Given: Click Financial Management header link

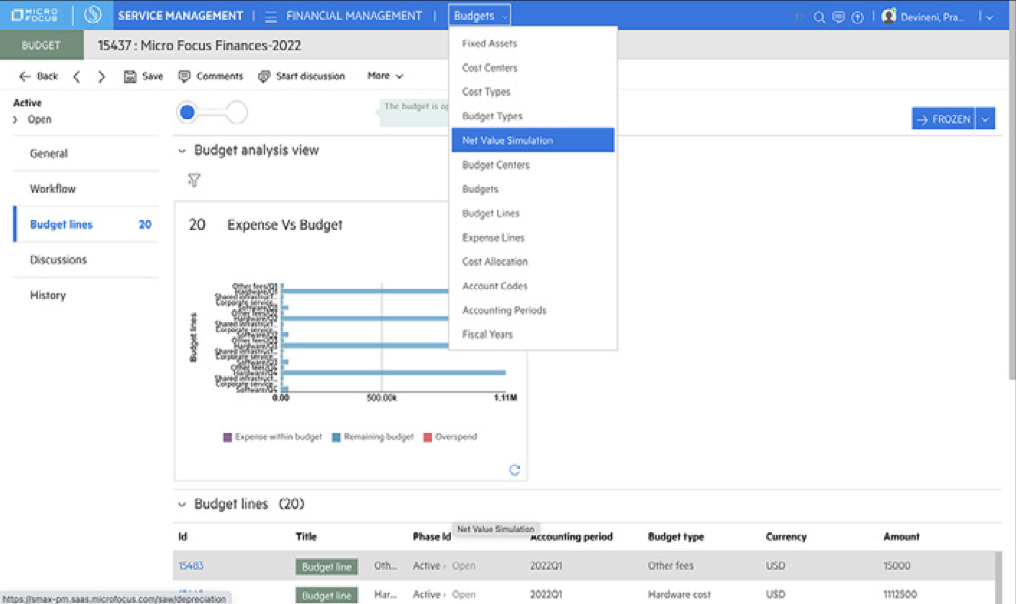Looking at the screenshot, I should click(x=354, y=16).
